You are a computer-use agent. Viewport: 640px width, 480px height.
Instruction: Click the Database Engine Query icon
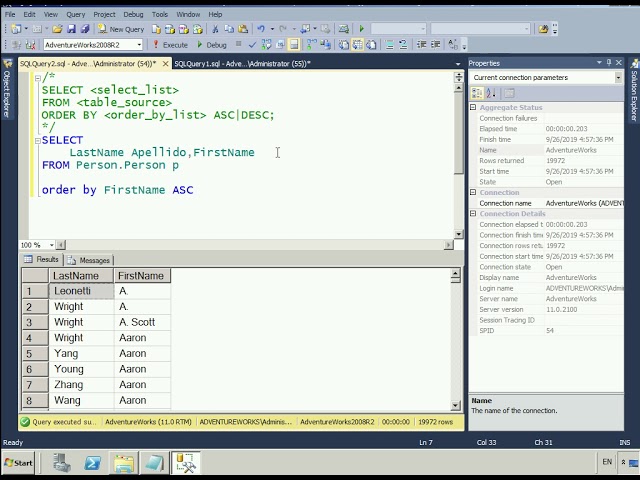click(156, 29)
